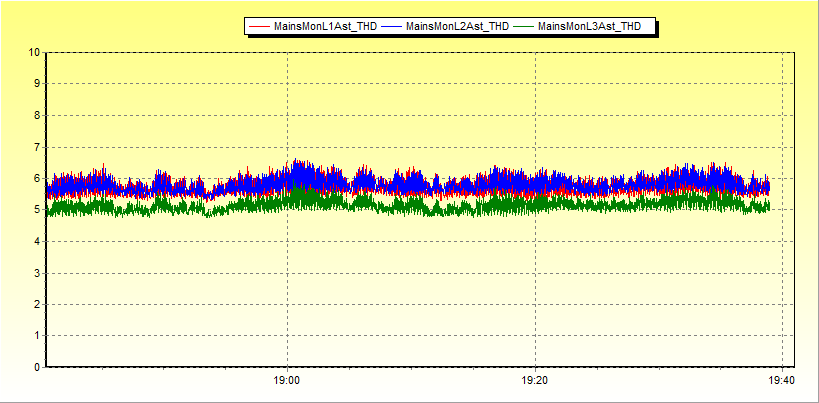This screenshot has width=819, height=403.
Task: Click the 19:40 time axis label
Action: click(782, 381)
